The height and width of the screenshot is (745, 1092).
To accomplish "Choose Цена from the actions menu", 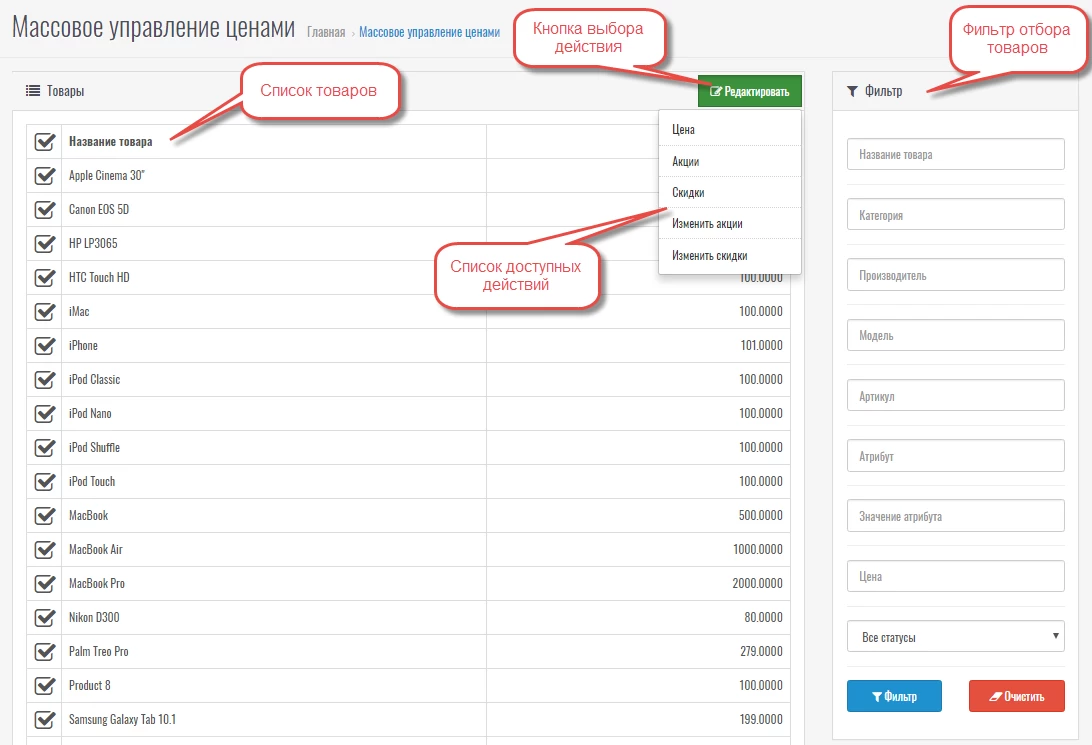I will tap(684, 130).
